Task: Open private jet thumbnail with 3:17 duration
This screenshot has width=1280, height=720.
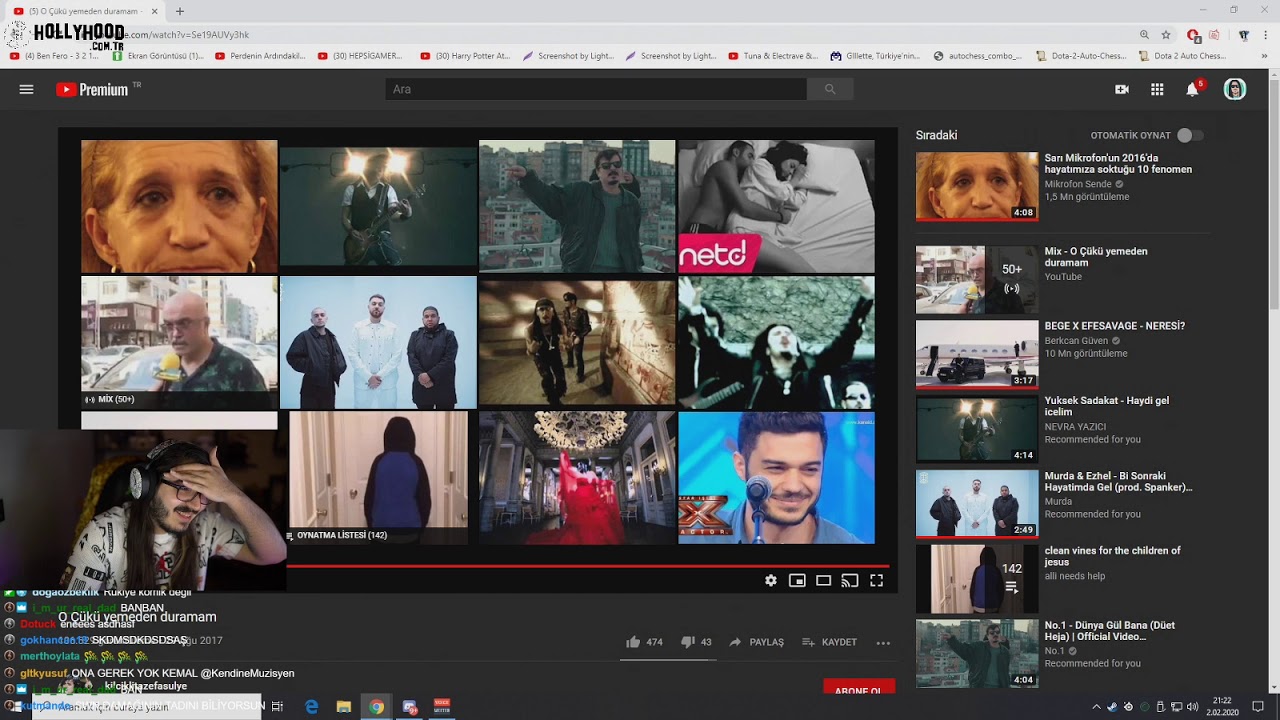Action: [x=977, y=354]
